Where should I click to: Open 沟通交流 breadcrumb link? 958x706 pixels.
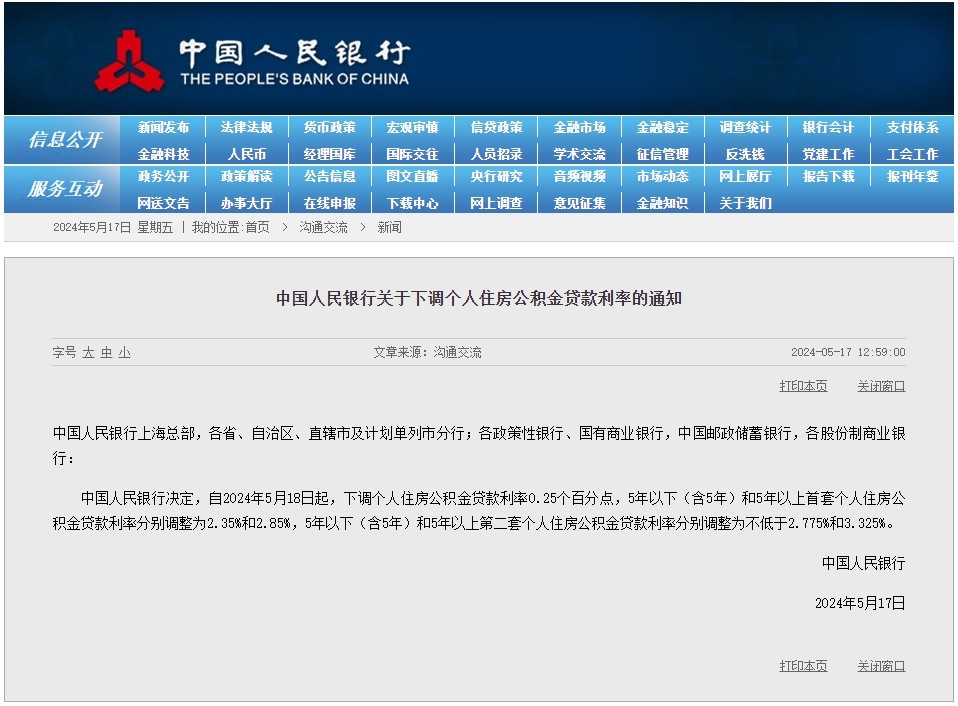323,227
